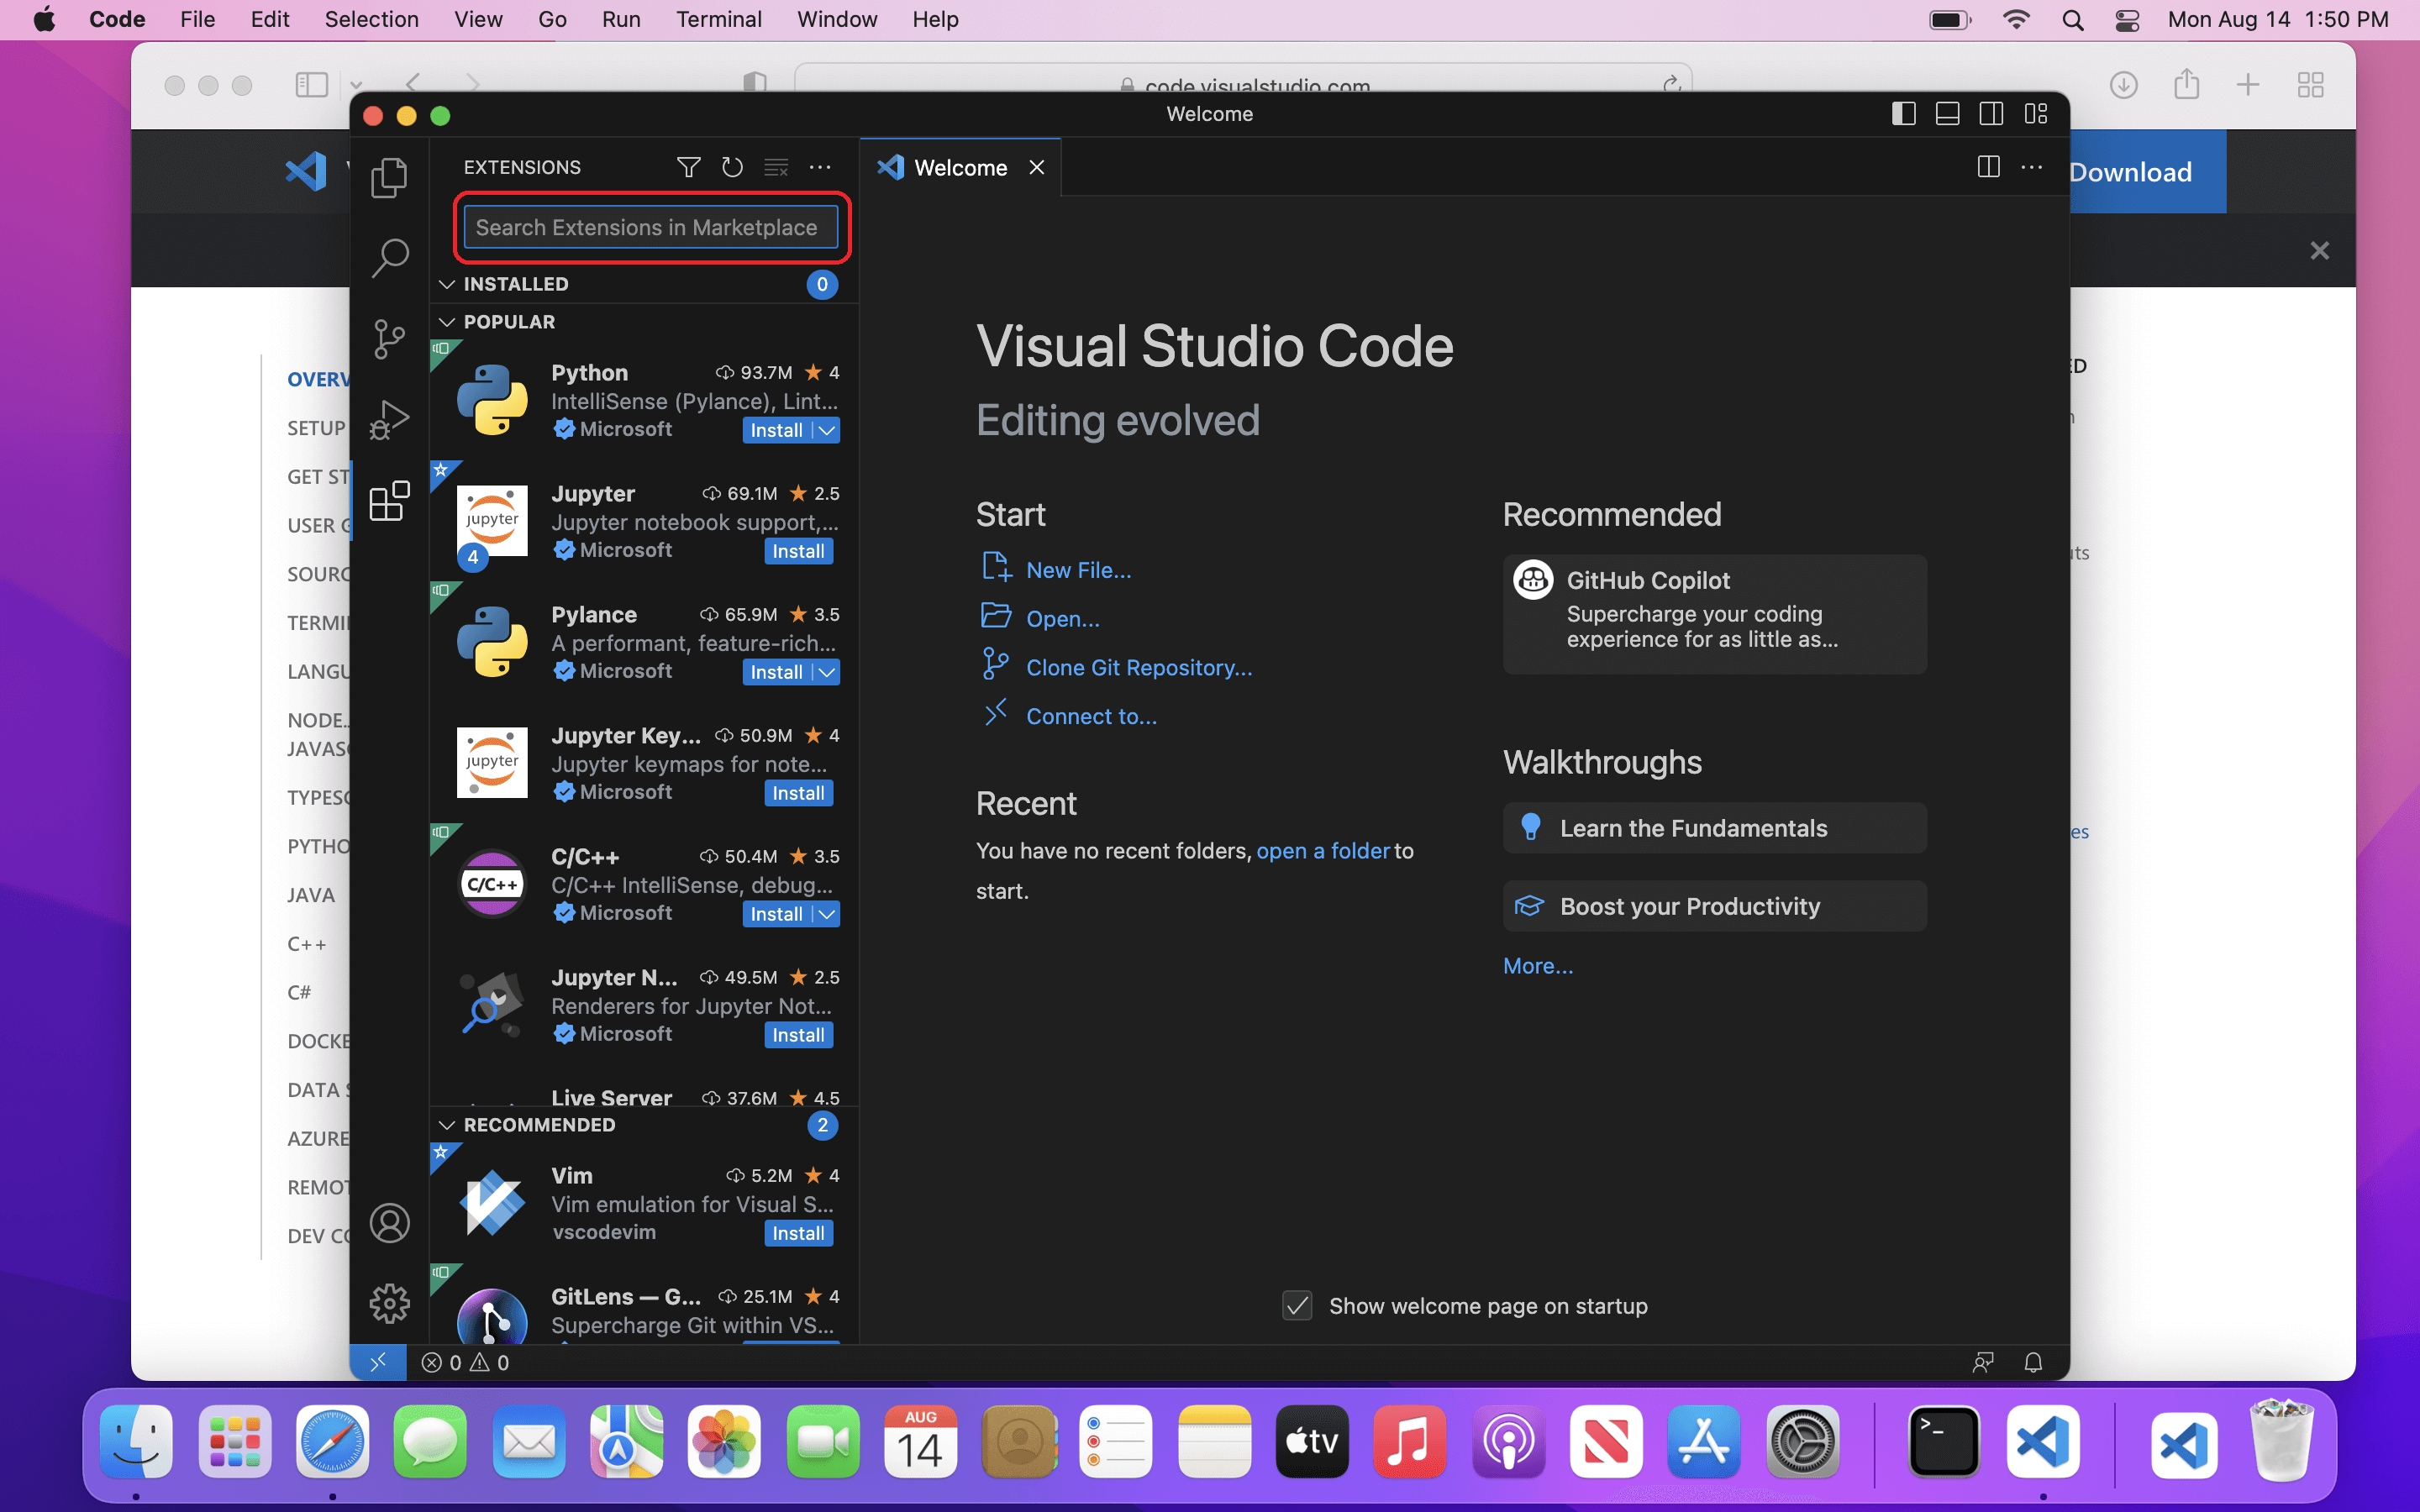
Task: Open the Run and Debug view
Action: click(x=389, y=419)
